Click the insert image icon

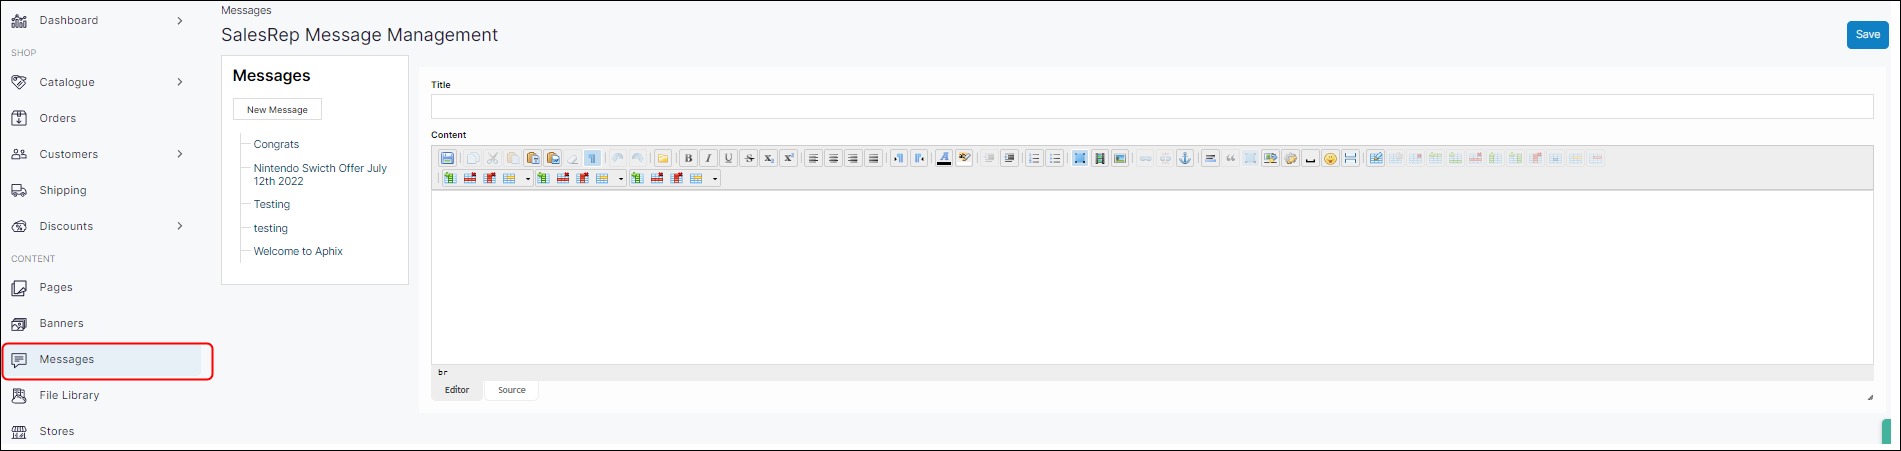(1120, 158)
